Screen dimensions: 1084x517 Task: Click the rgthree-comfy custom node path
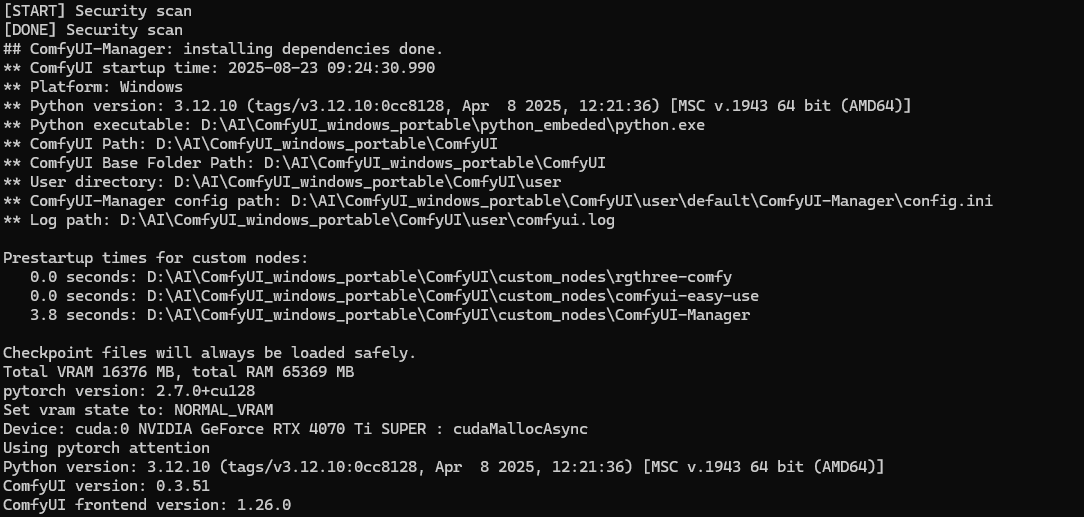[439, 277]
